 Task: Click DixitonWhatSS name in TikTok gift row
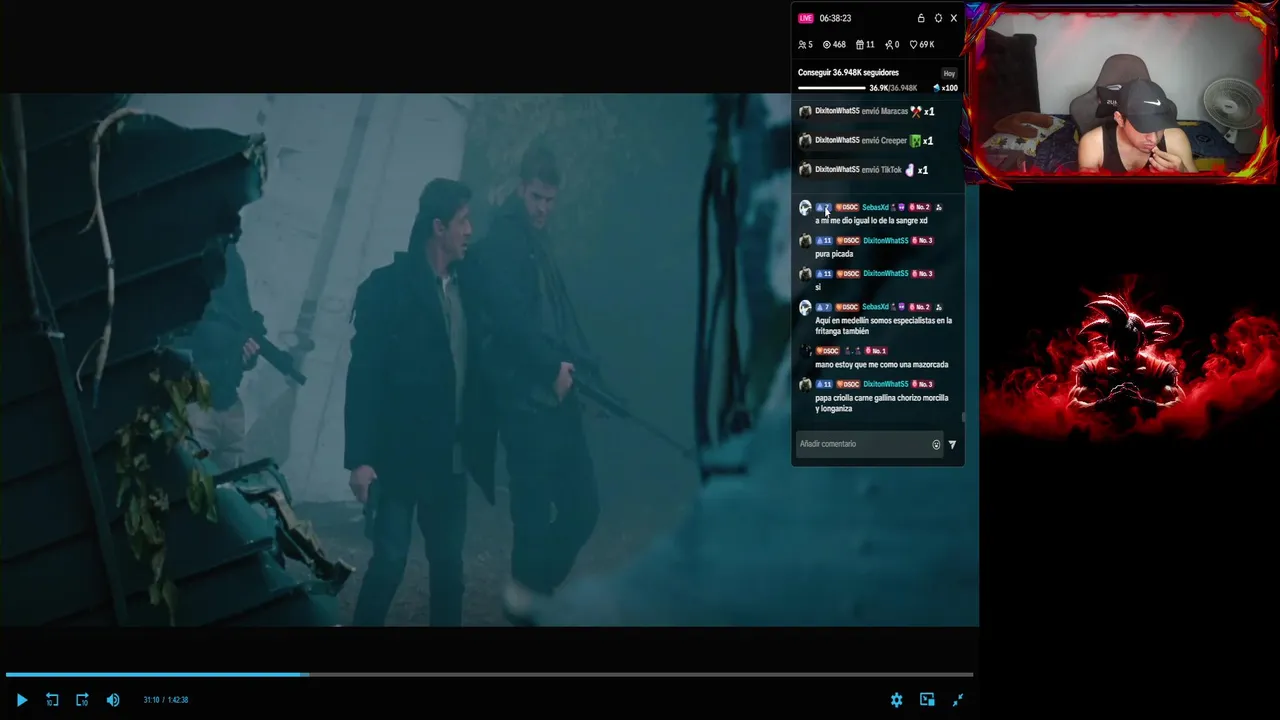tap(837, 169)
